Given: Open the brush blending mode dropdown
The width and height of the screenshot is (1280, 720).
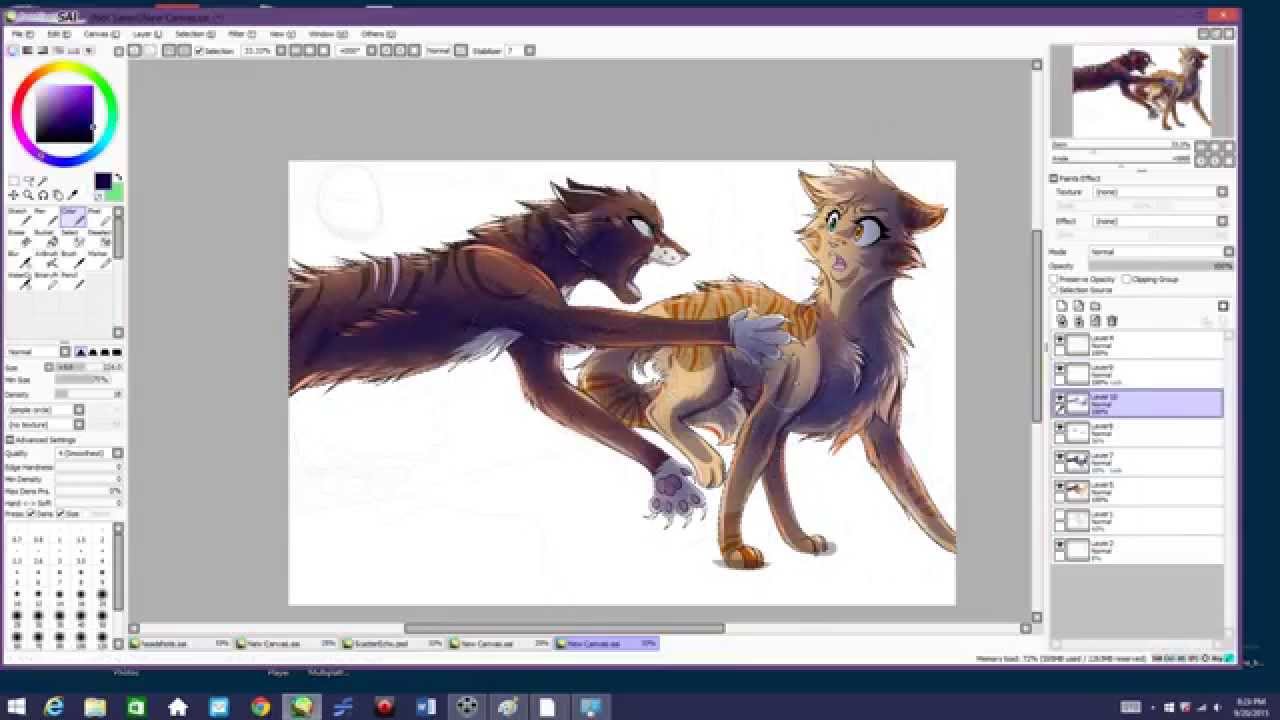Looking at the screenshot, I should coord(38,352).
